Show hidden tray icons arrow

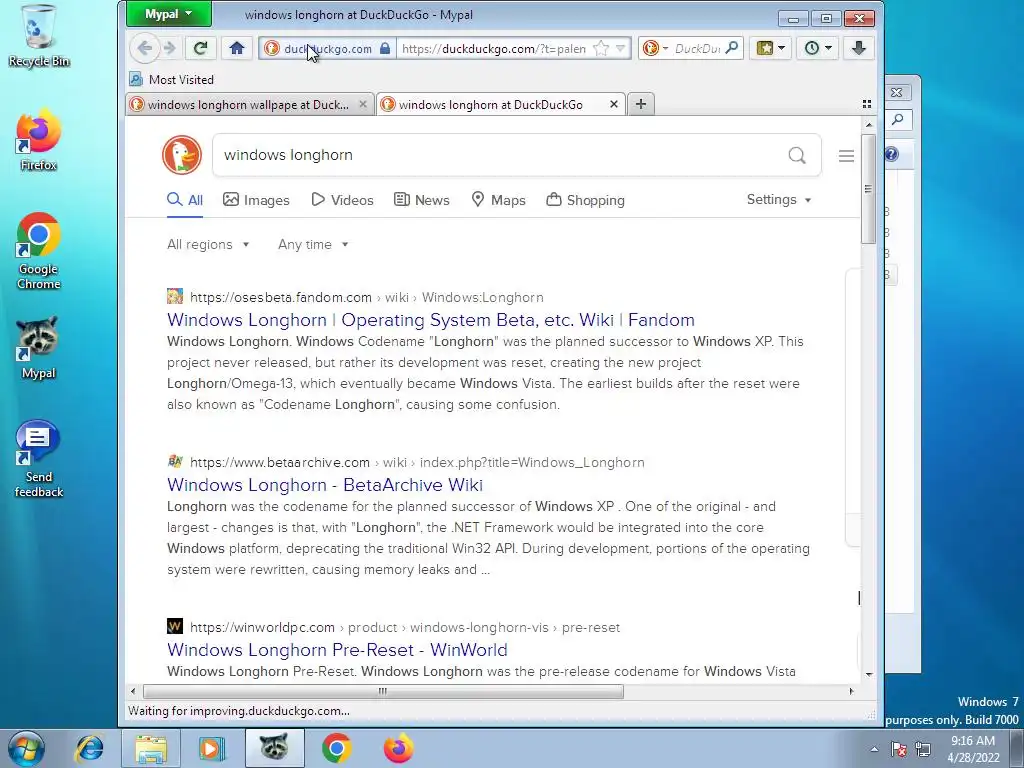click(874, 749)
